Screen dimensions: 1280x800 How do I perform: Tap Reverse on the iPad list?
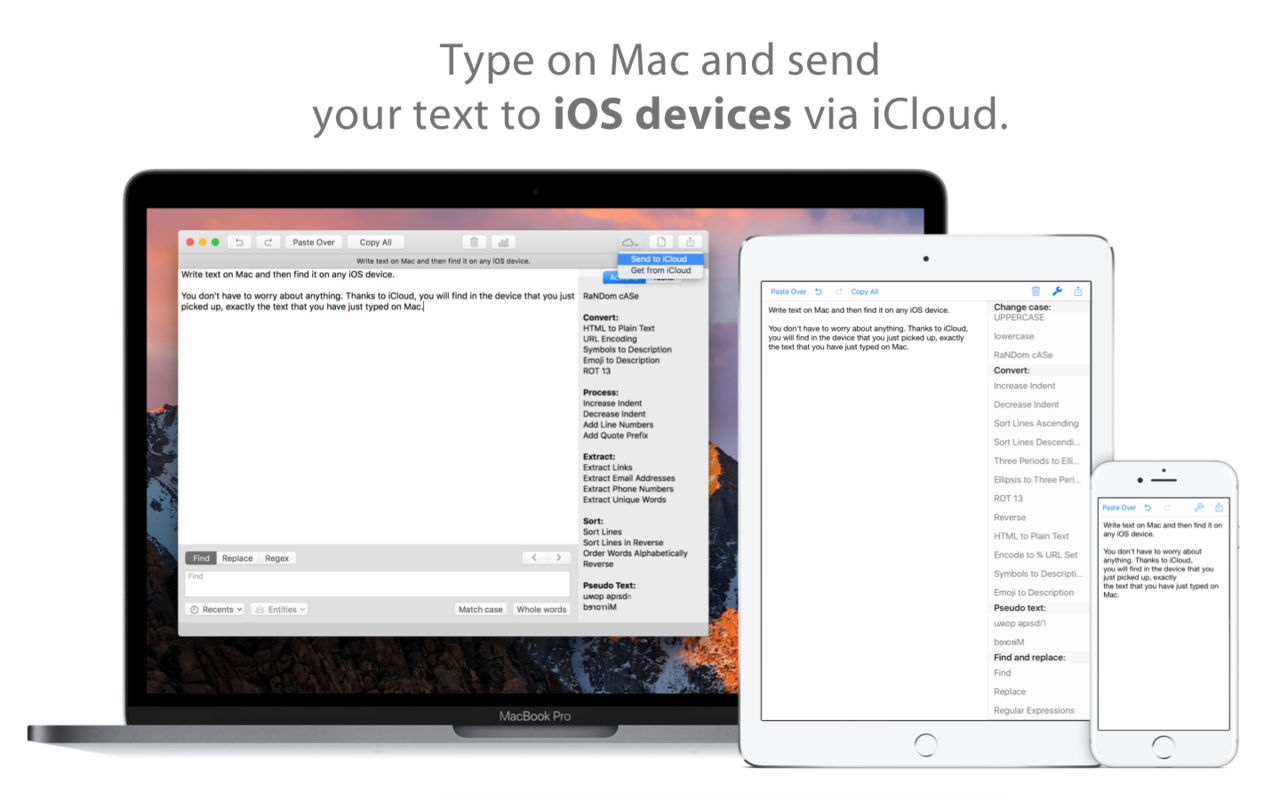coord(1010,517)
